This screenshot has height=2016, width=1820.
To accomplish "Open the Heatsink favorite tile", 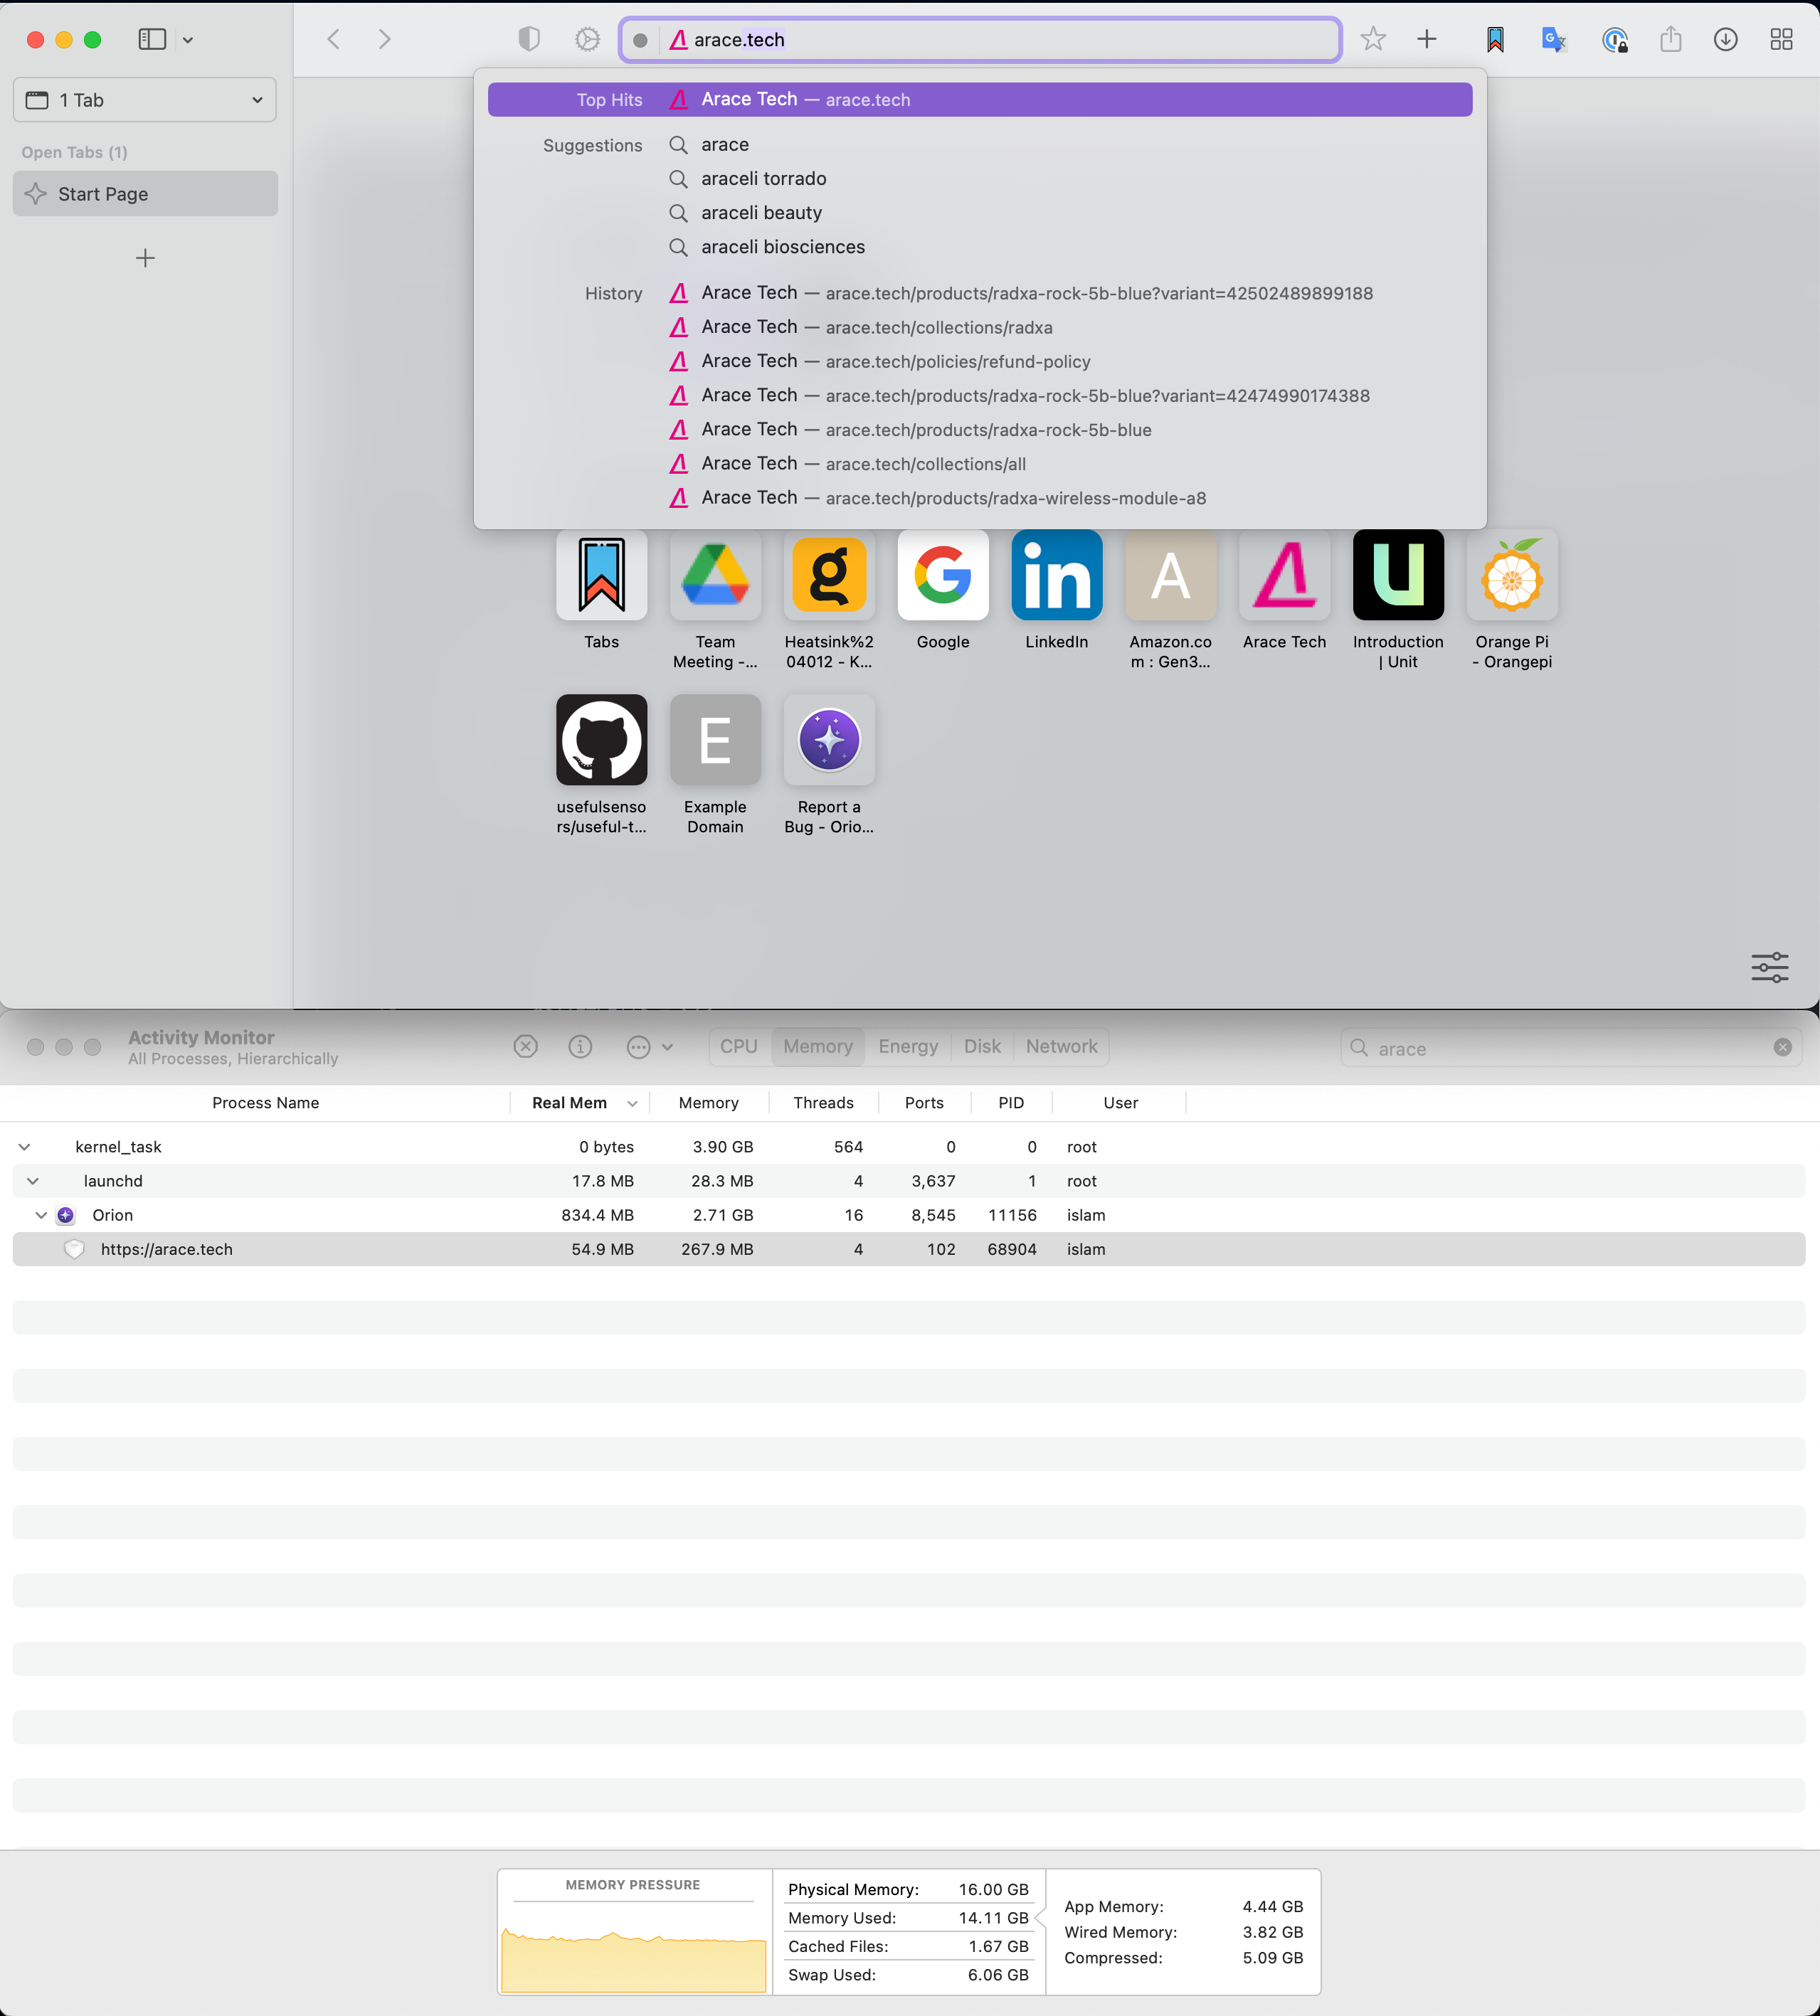I will [x=829, y=574].
